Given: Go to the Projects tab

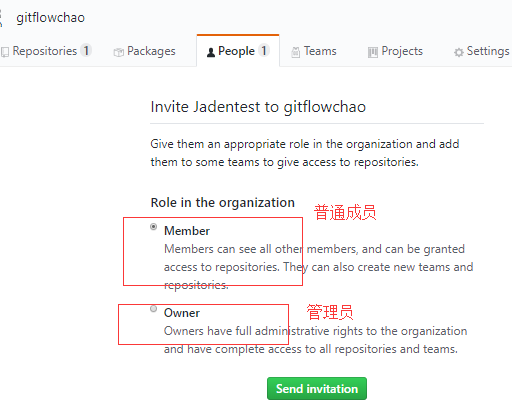Looking at the screenshot, I should click(395, 51).
